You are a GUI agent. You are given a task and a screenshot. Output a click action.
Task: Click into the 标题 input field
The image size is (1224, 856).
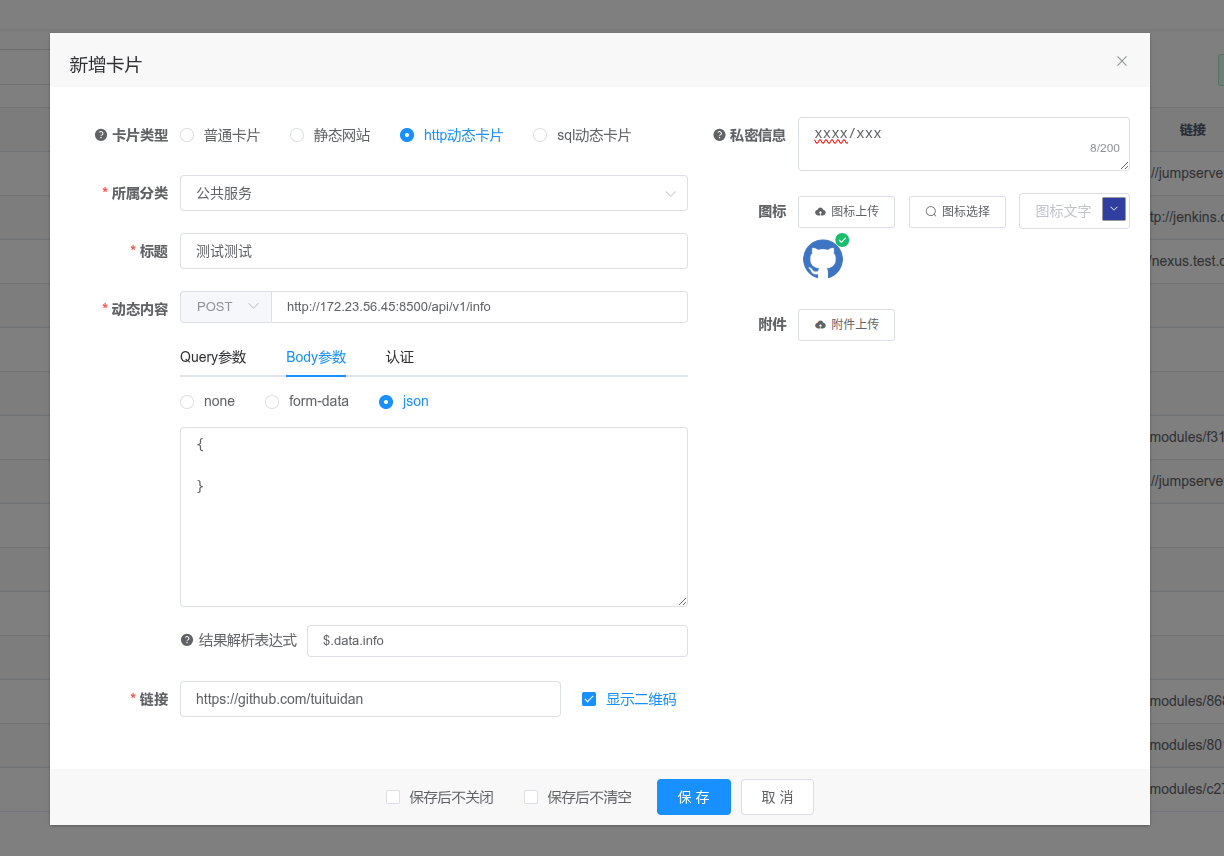433,252
